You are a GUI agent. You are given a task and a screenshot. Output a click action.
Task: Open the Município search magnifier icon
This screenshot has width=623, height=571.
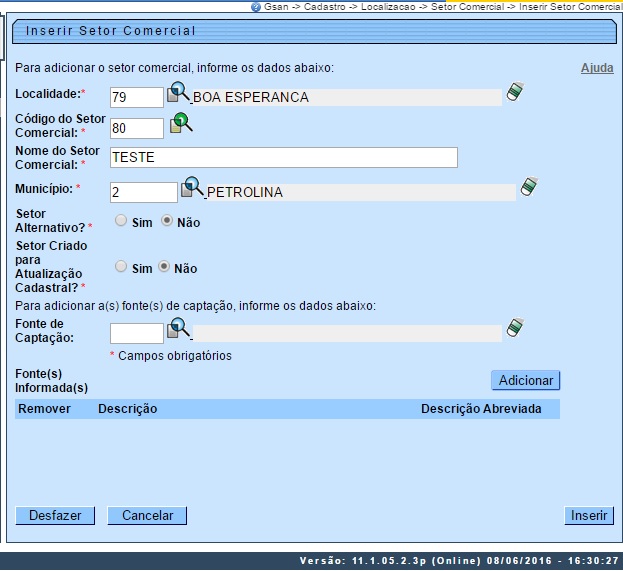192,188
